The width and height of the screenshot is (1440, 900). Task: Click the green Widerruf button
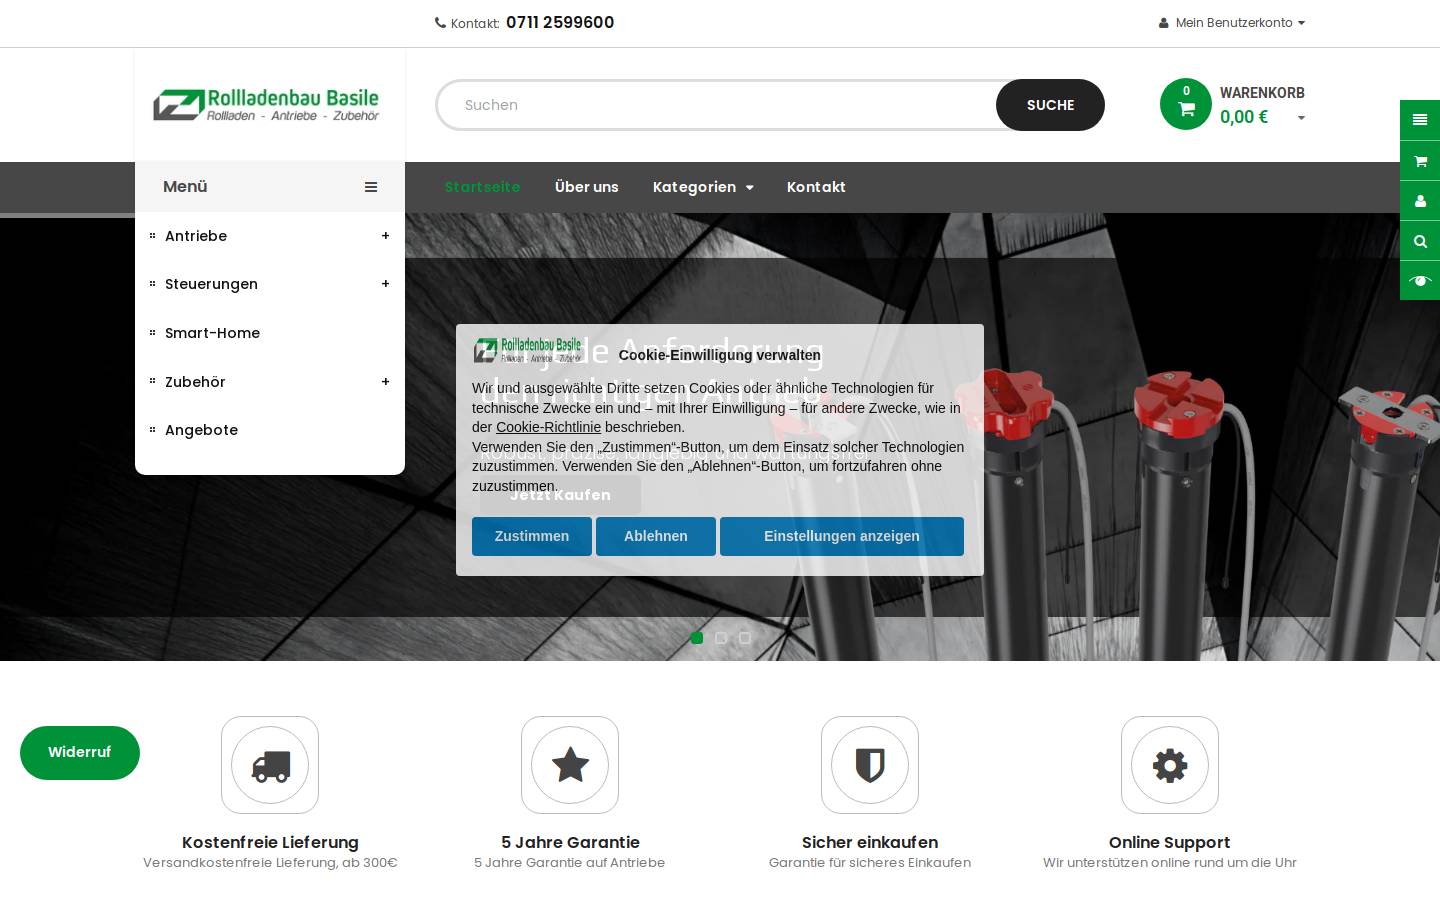click(80, 753)
